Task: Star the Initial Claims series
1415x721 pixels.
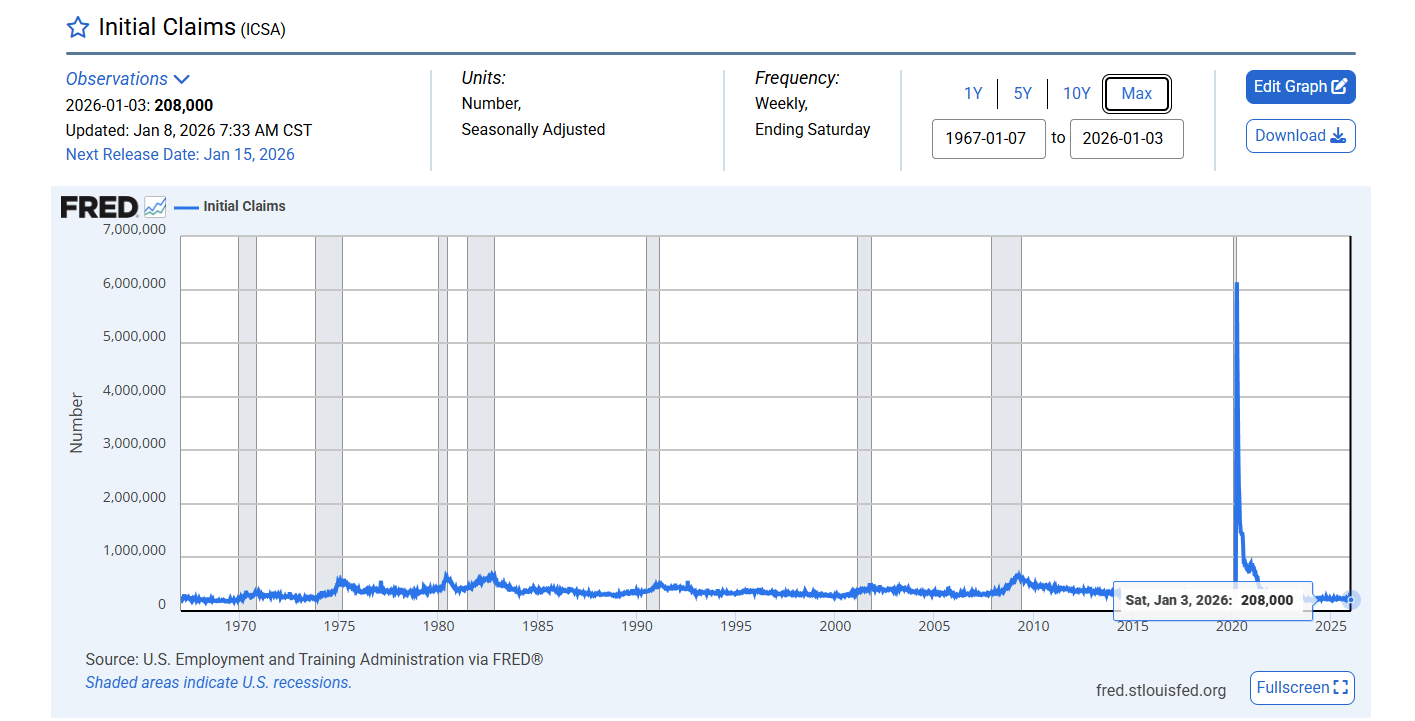Action: [x=77, y=27]
